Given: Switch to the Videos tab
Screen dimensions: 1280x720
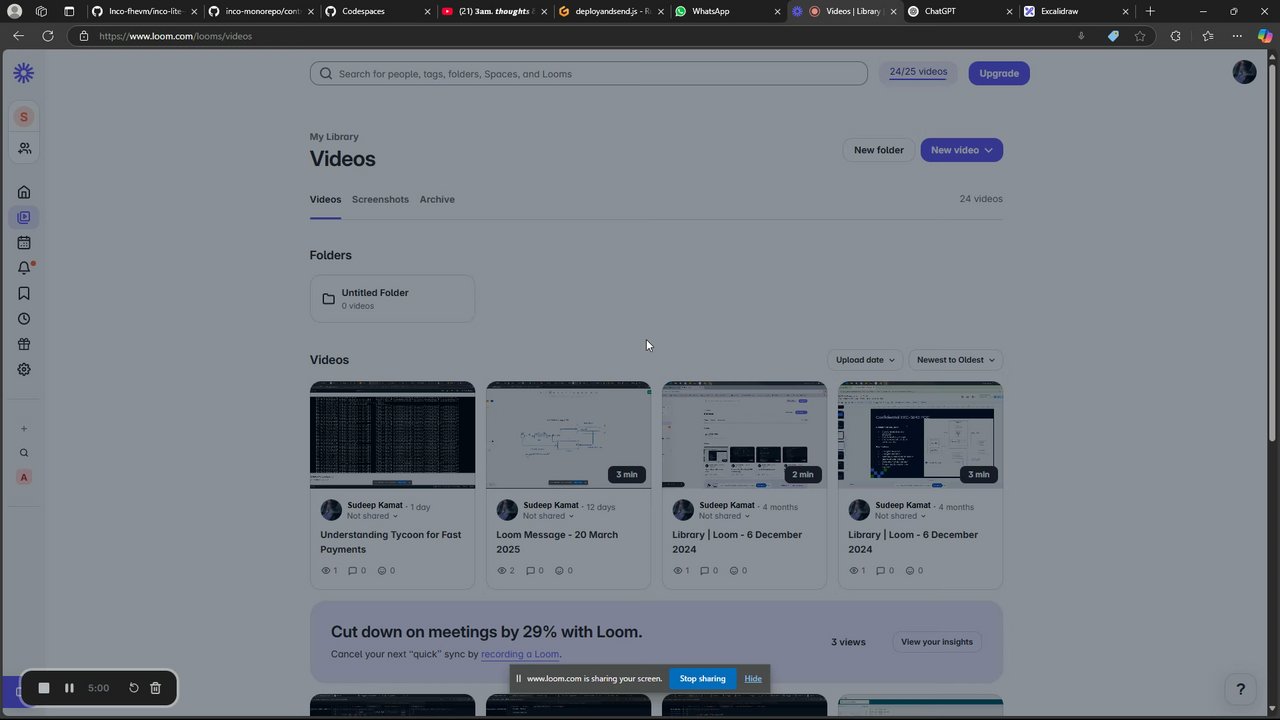Looking at the screenshot, I should click(325, 199).
